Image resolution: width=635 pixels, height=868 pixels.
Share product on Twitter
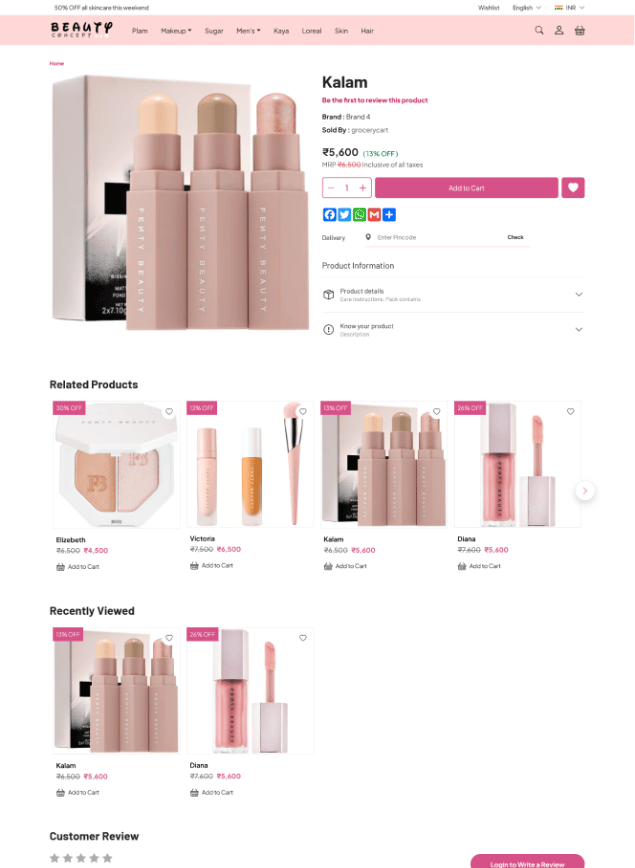pyautogui.click(x=344, y=215)
